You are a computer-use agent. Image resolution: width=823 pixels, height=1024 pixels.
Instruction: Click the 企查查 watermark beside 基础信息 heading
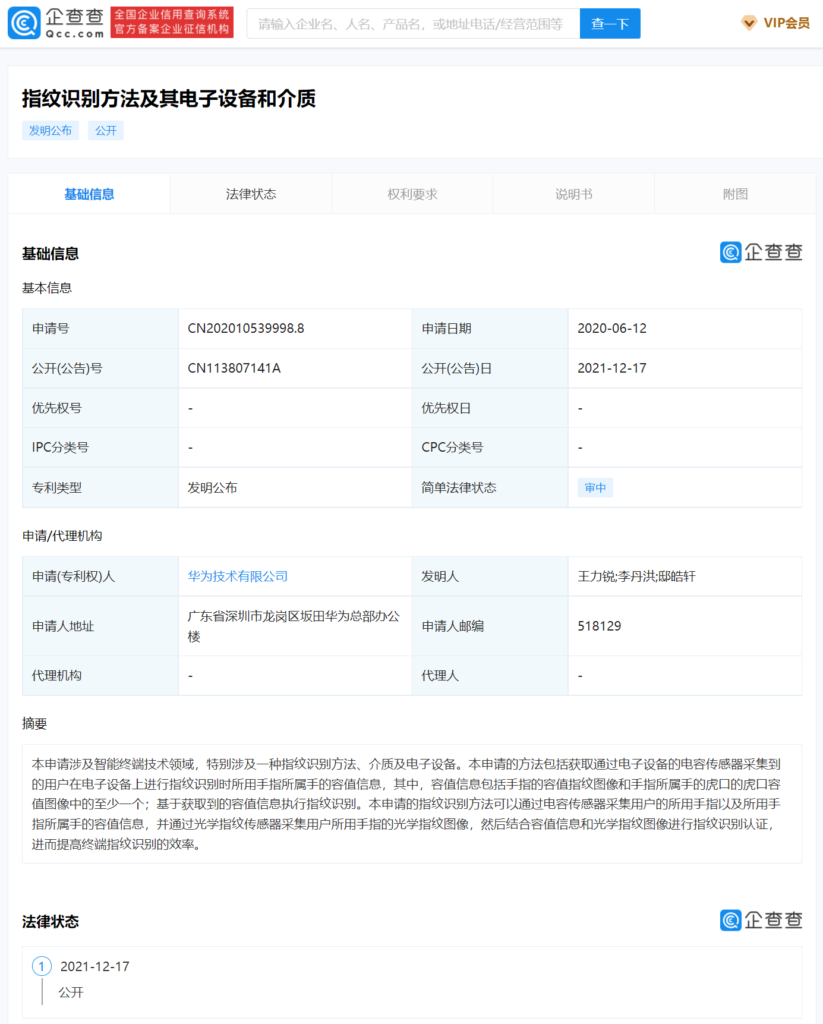(x=763, y=253)
